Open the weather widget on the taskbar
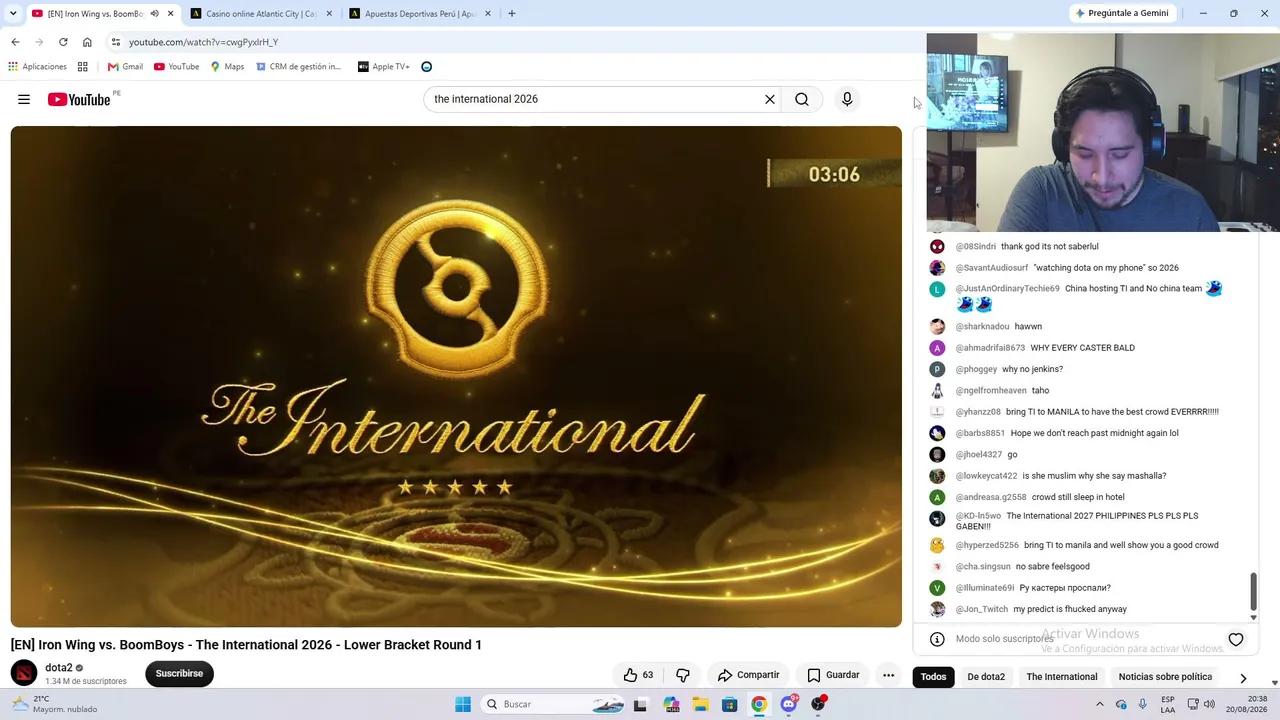This screenshot has height=720, width=1280. [x=54, y=704]
